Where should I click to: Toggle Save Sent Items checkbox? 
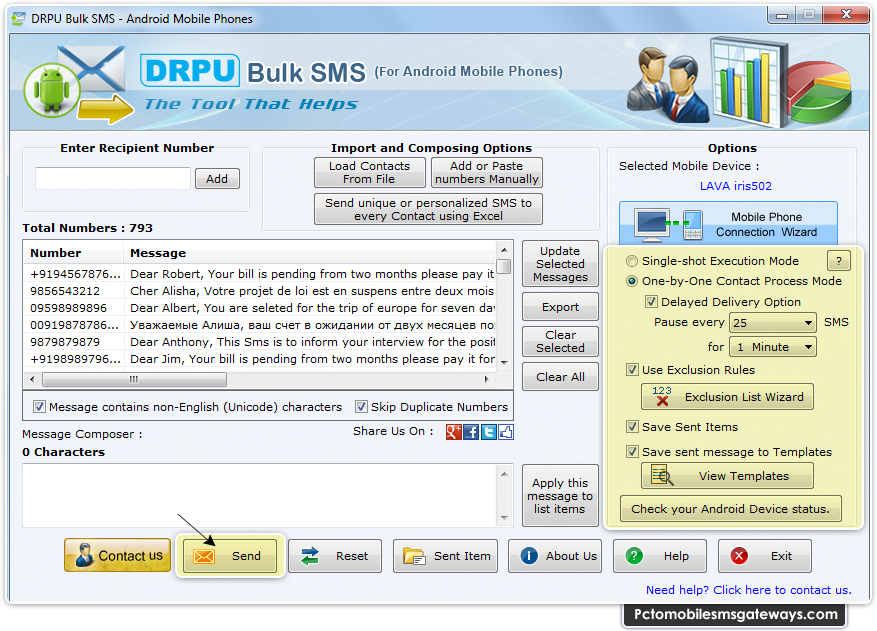pos(632,427)
